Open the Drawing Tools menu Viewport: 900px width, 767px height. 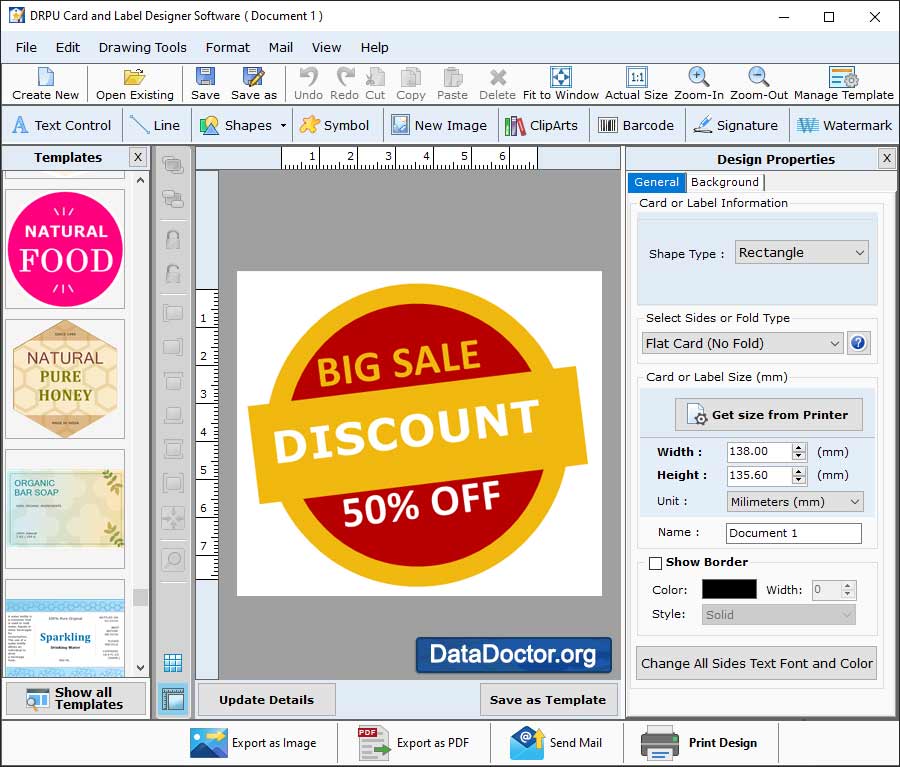point(142,47)
